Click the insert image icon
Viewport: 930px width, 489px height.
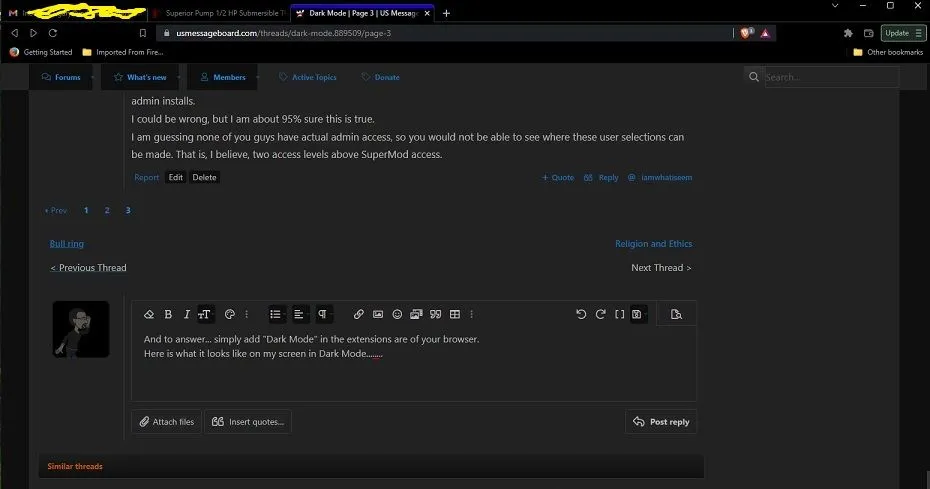(x=378, y=314)
